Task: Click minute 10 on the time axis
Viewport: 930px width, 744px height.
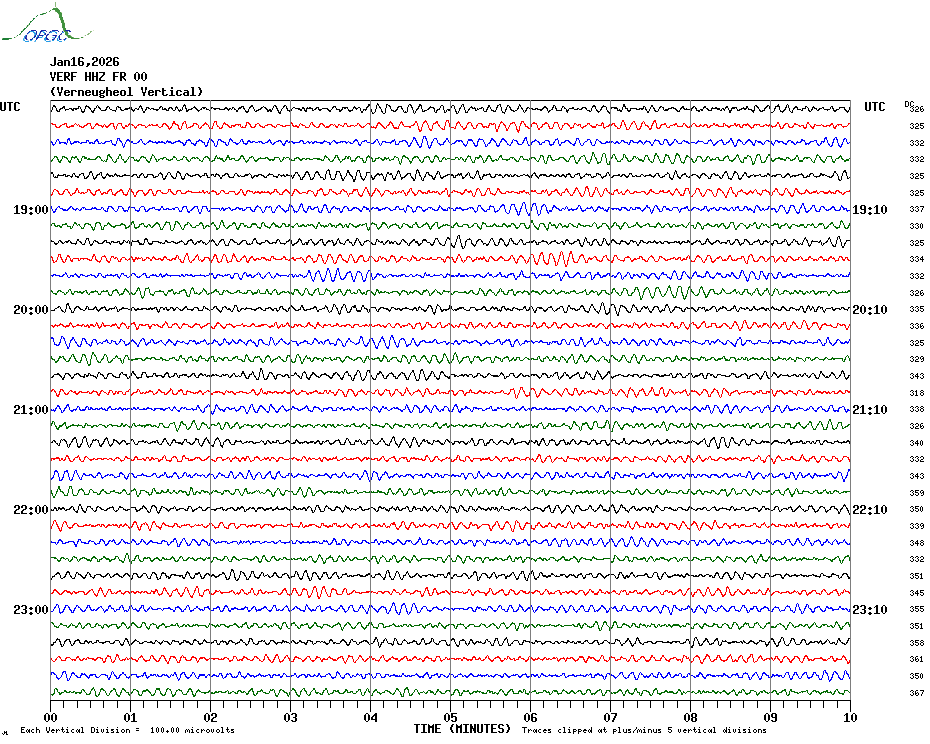Action: coord(851,717)
